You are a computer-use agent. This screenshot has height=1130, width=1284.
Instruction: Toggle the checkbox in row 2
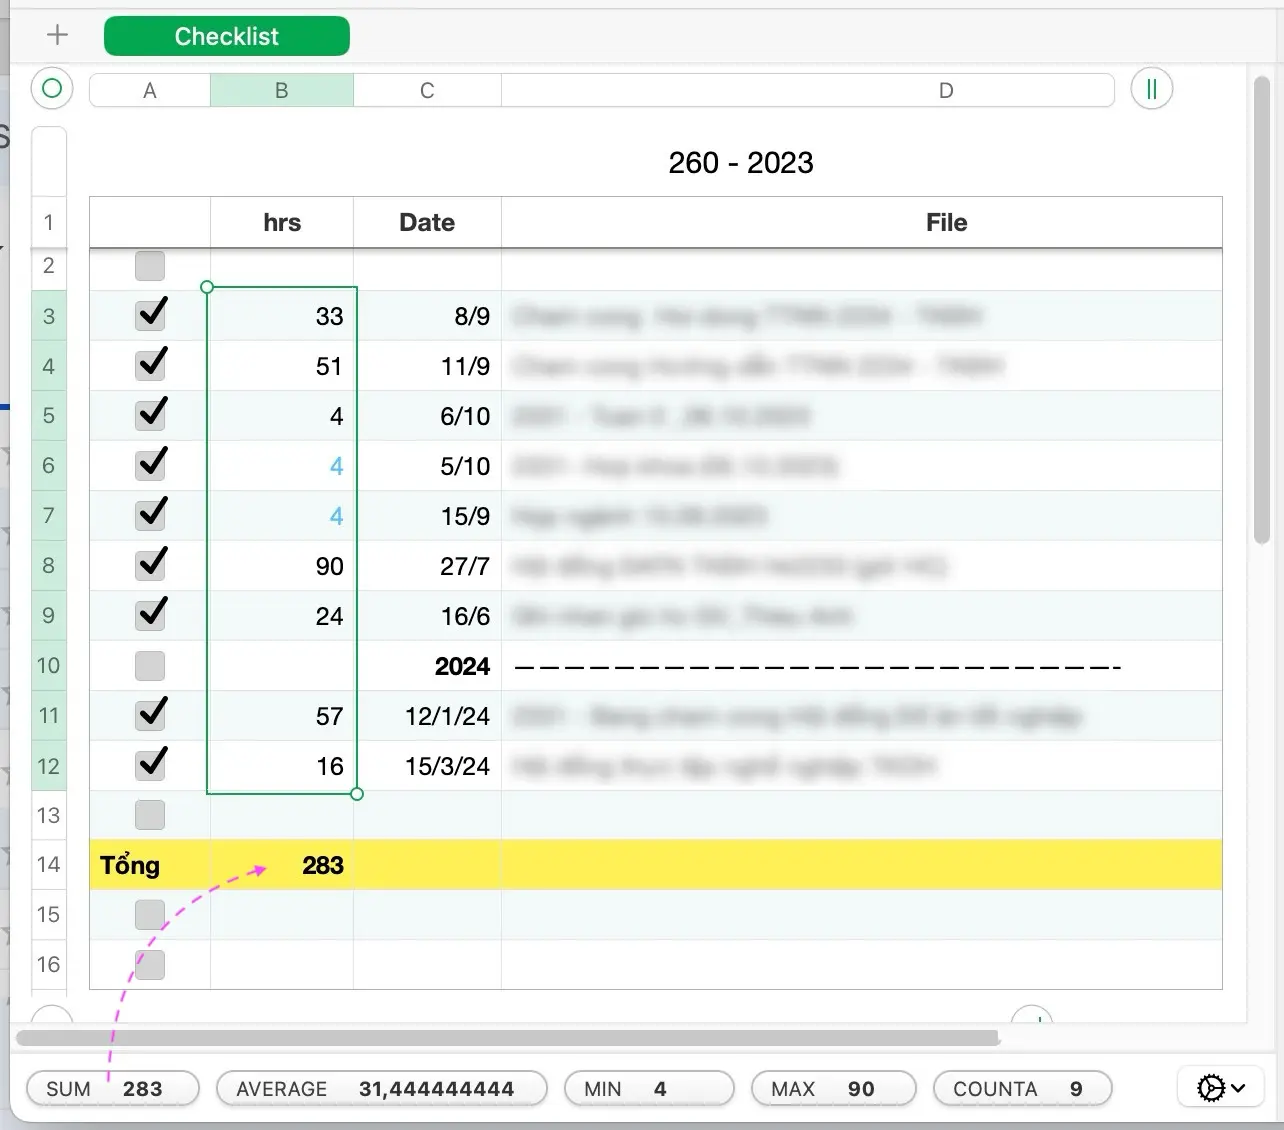coord(150,266)
